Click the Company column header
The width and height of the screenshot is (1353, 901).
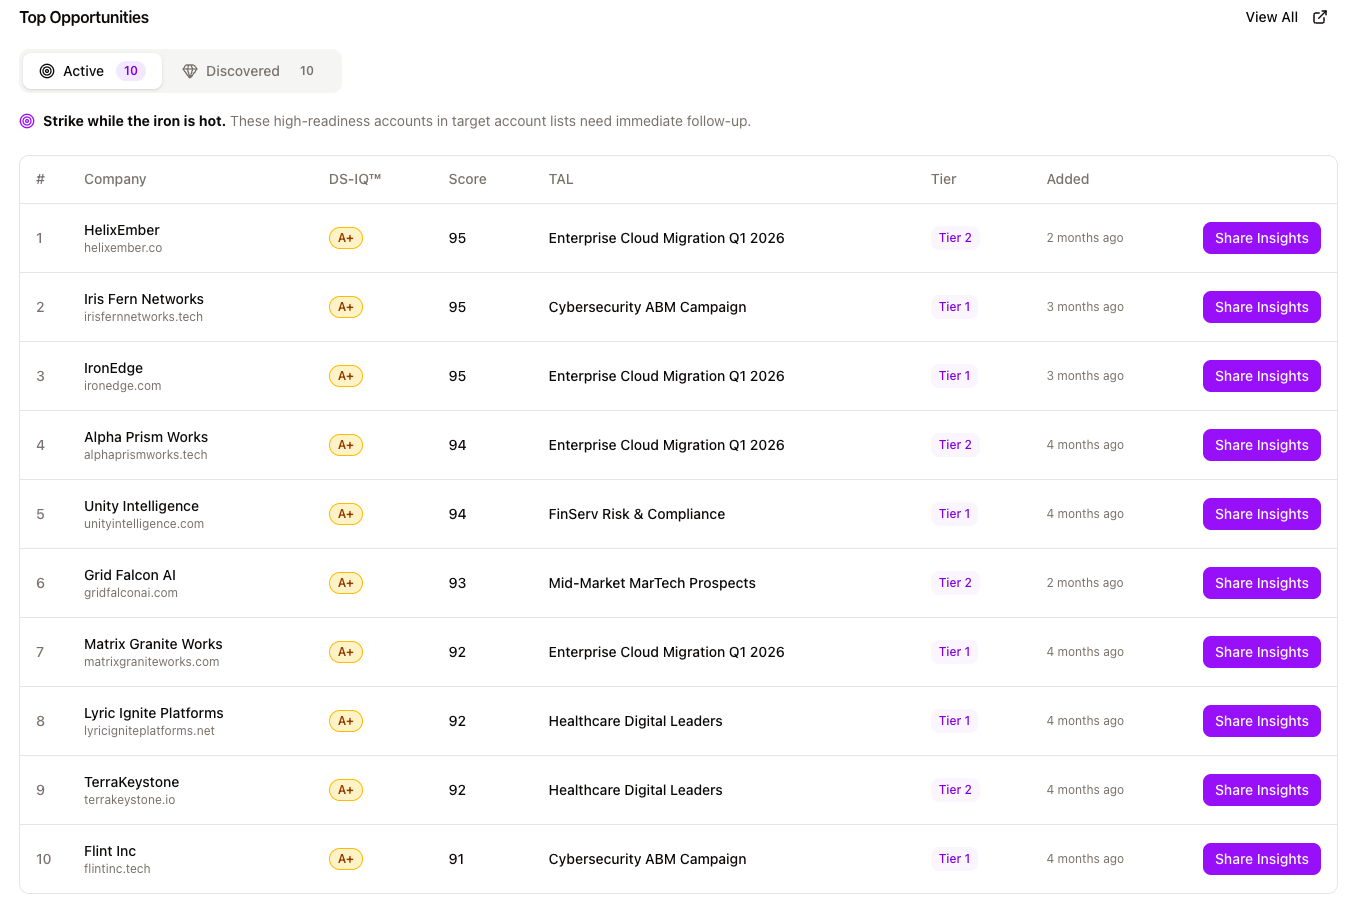[115, 179]
